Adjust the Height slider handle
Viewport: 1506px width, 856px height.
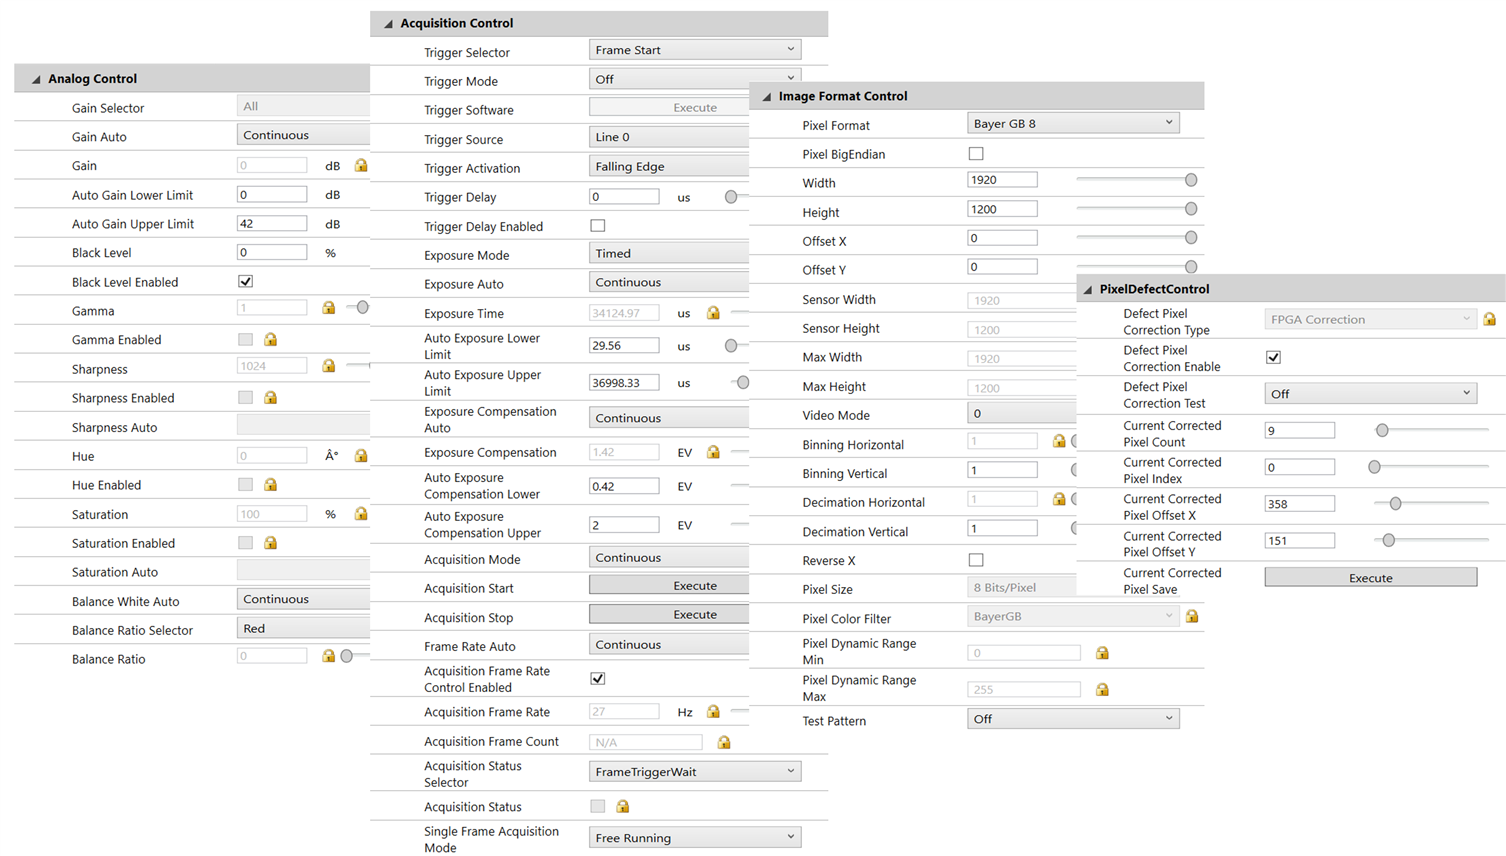click(x=1191, y=209)
